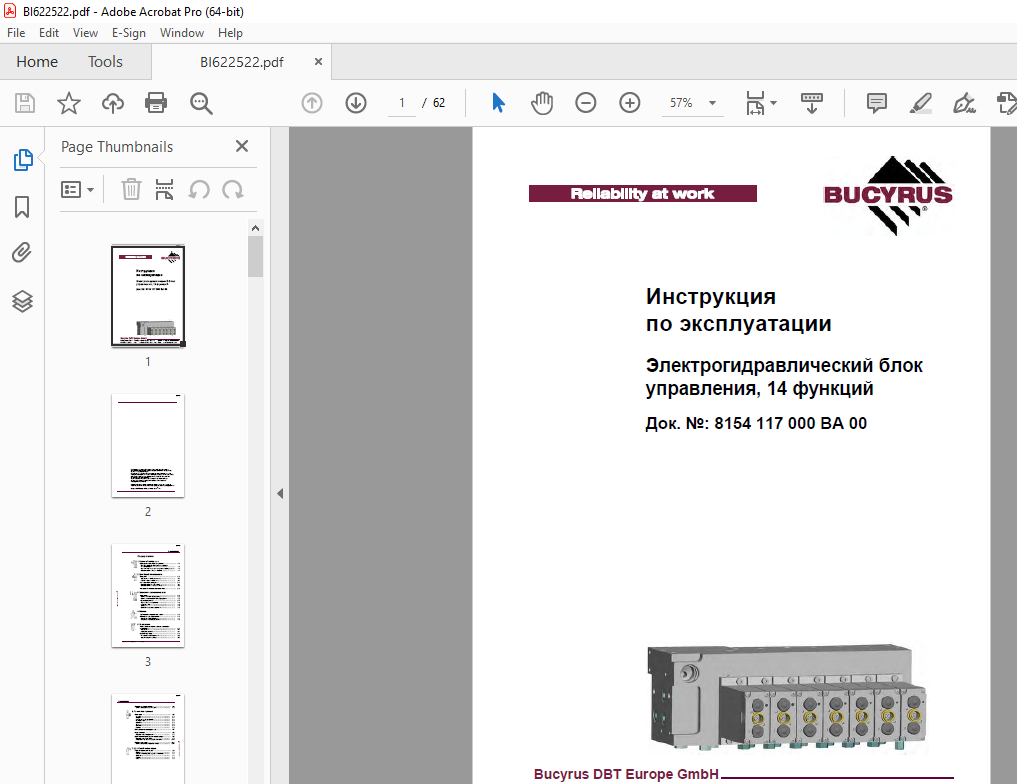The image size is (1017, 784).
Task: Click the print pages thumbnail icon
Action: tap(165, 189)
